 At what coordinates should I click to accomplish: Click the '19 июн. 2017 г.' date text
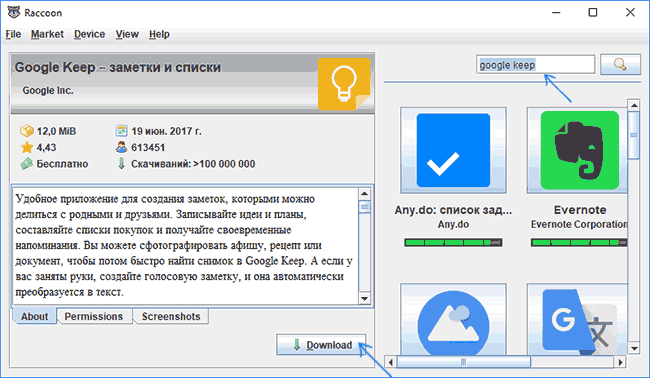[x=166, y=131]
